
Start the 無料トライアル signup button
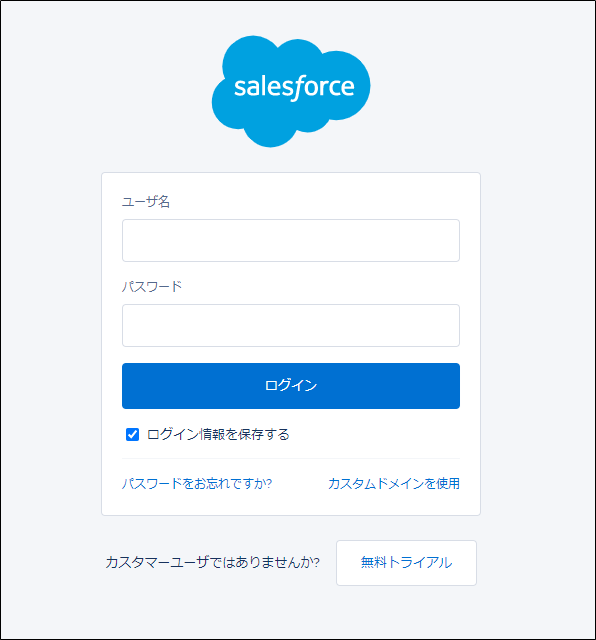click(406, 563)
